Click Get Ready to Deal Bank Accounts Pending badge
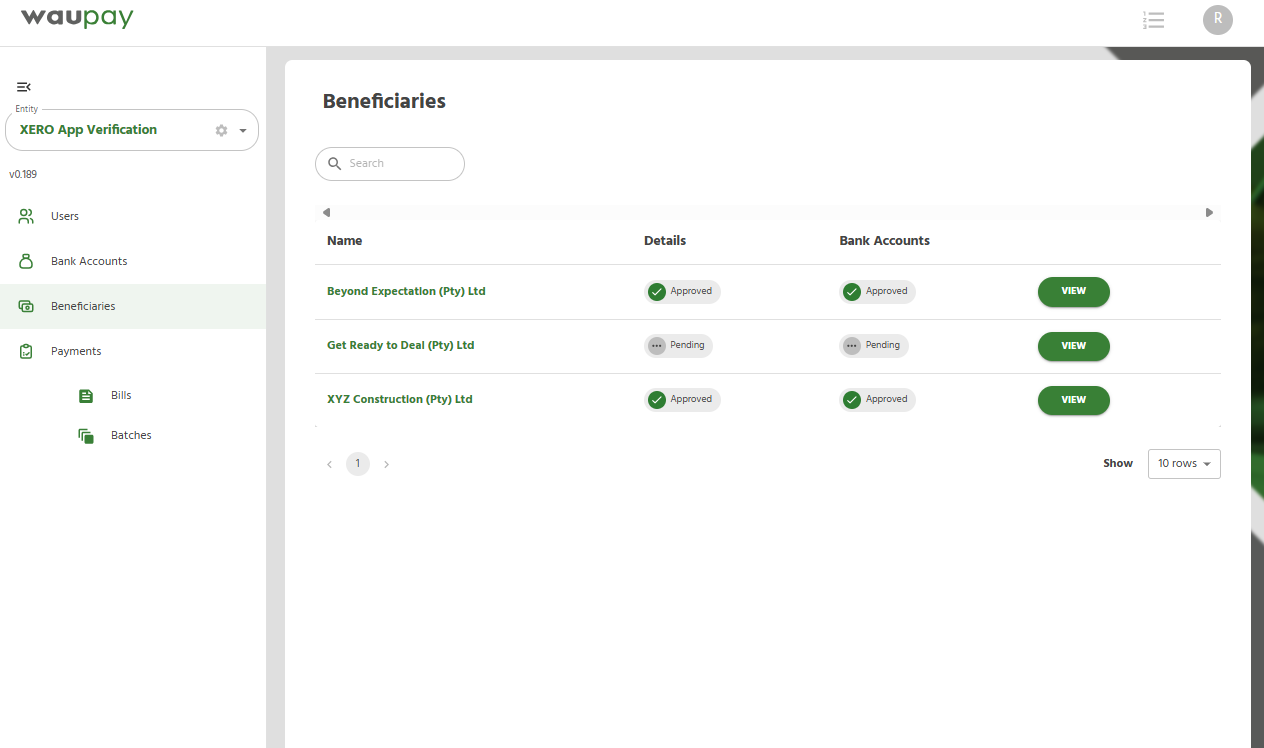1264x748 pixels. [x=873, y=346]
